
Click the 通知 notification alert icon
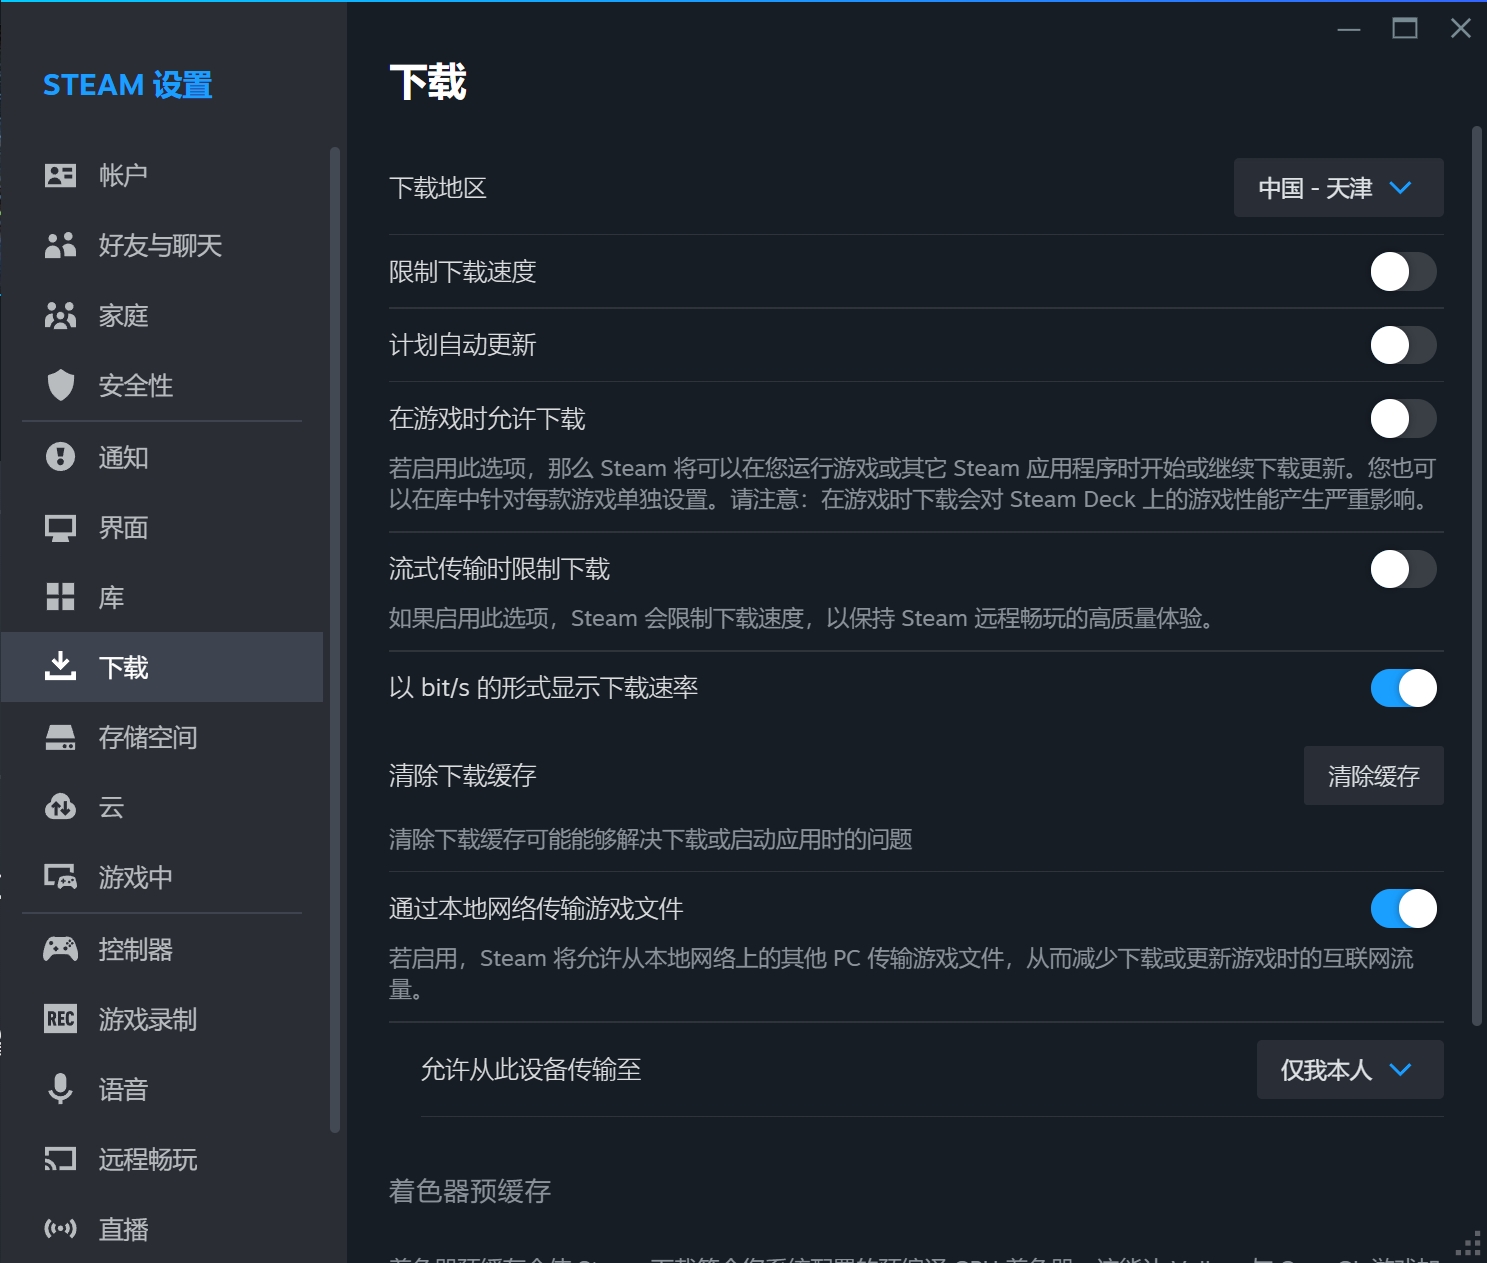(60, 457)
